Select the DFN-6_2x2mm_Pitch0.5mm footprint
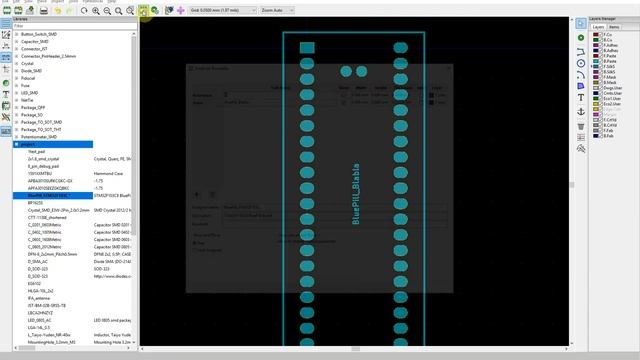Screen dimensions: 640x360 click(x=52, y=254)
